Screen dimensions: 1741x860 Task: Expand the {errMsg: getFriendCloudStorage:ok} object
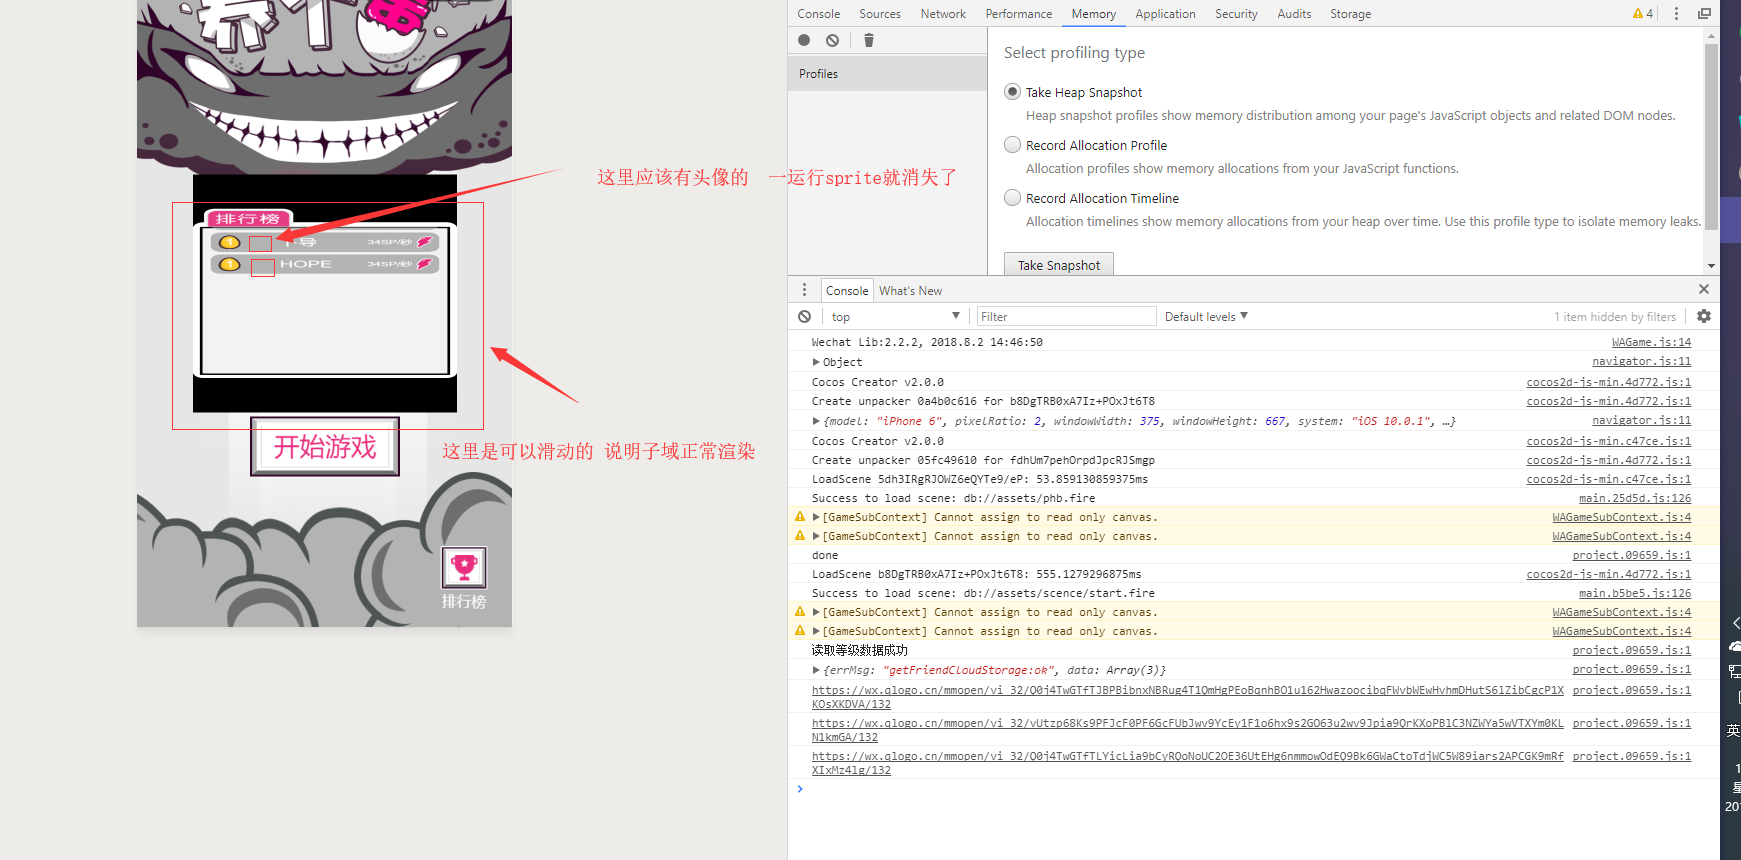tap(816, 670)
